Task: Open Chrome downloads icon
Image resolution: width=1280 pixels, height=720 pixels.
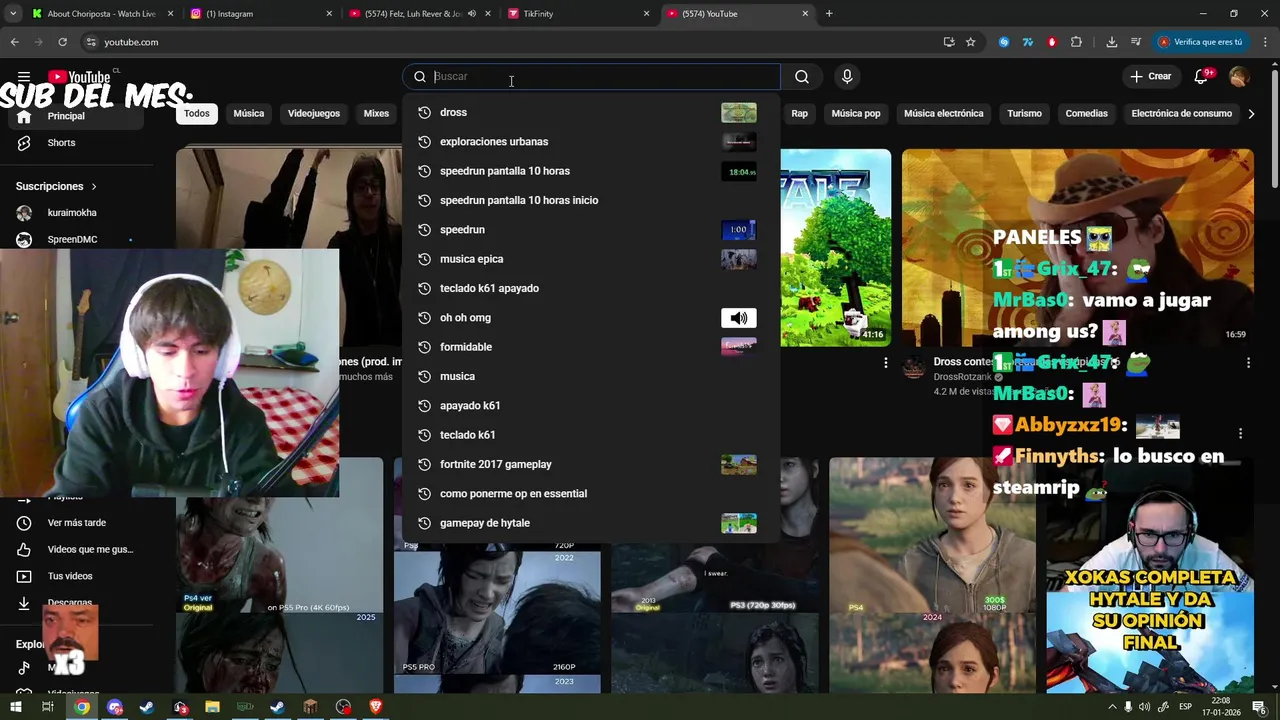Action: tap(1111, 42)
